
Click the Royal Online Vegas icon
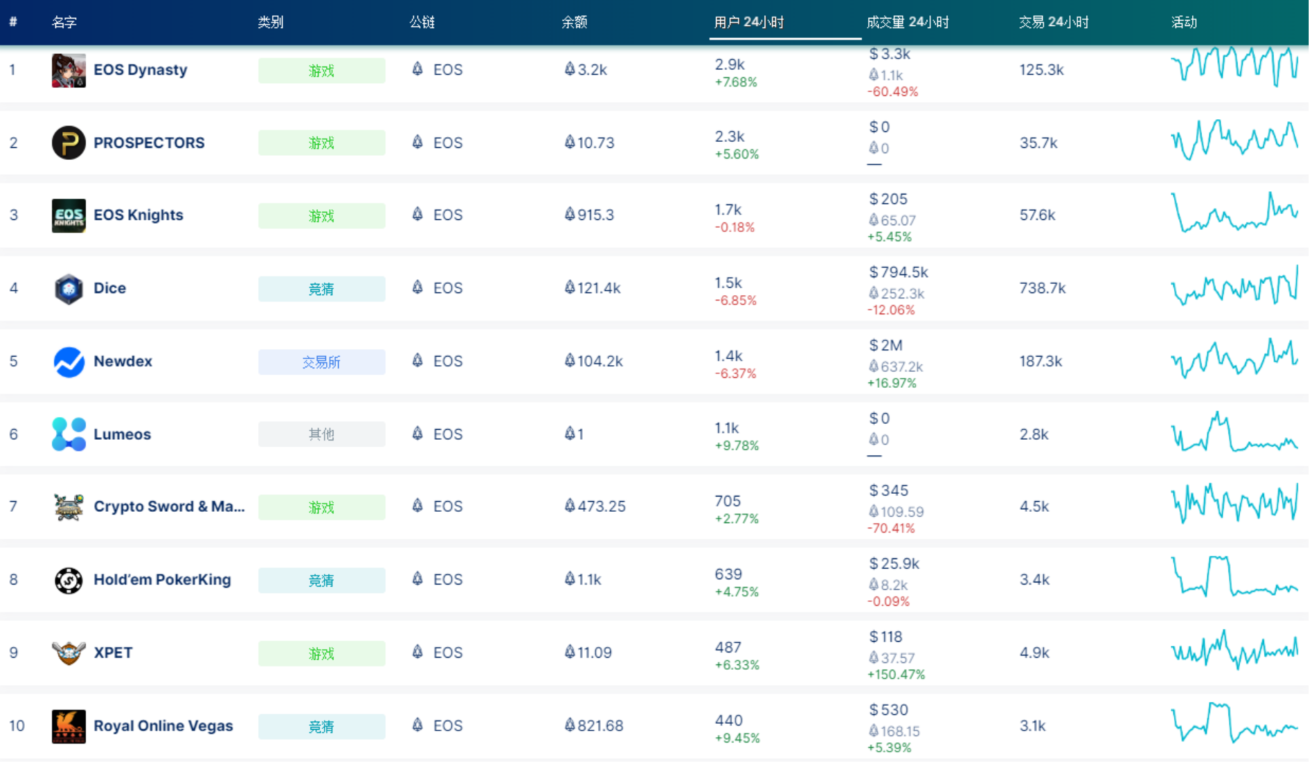pyautogui.click(x=69, y=726)
